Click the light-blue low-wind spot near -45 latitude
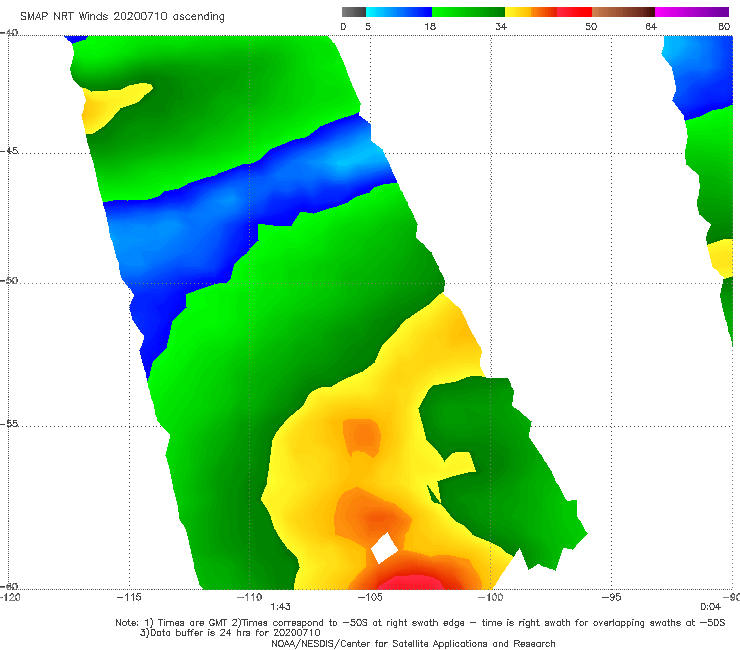The height and width of the screenshot is (650, 740). pyautogui.click(x=345, y=162)
